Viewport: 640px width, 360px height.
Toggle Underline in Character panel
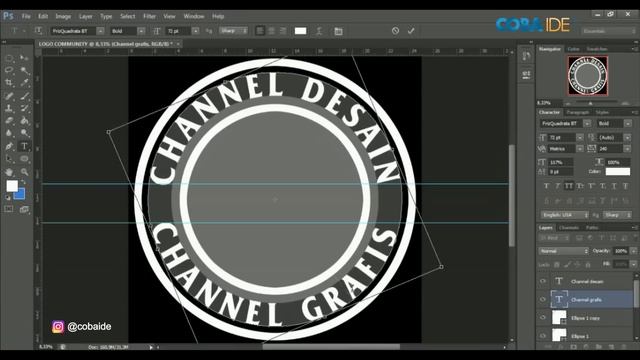[x=614, y=186]
